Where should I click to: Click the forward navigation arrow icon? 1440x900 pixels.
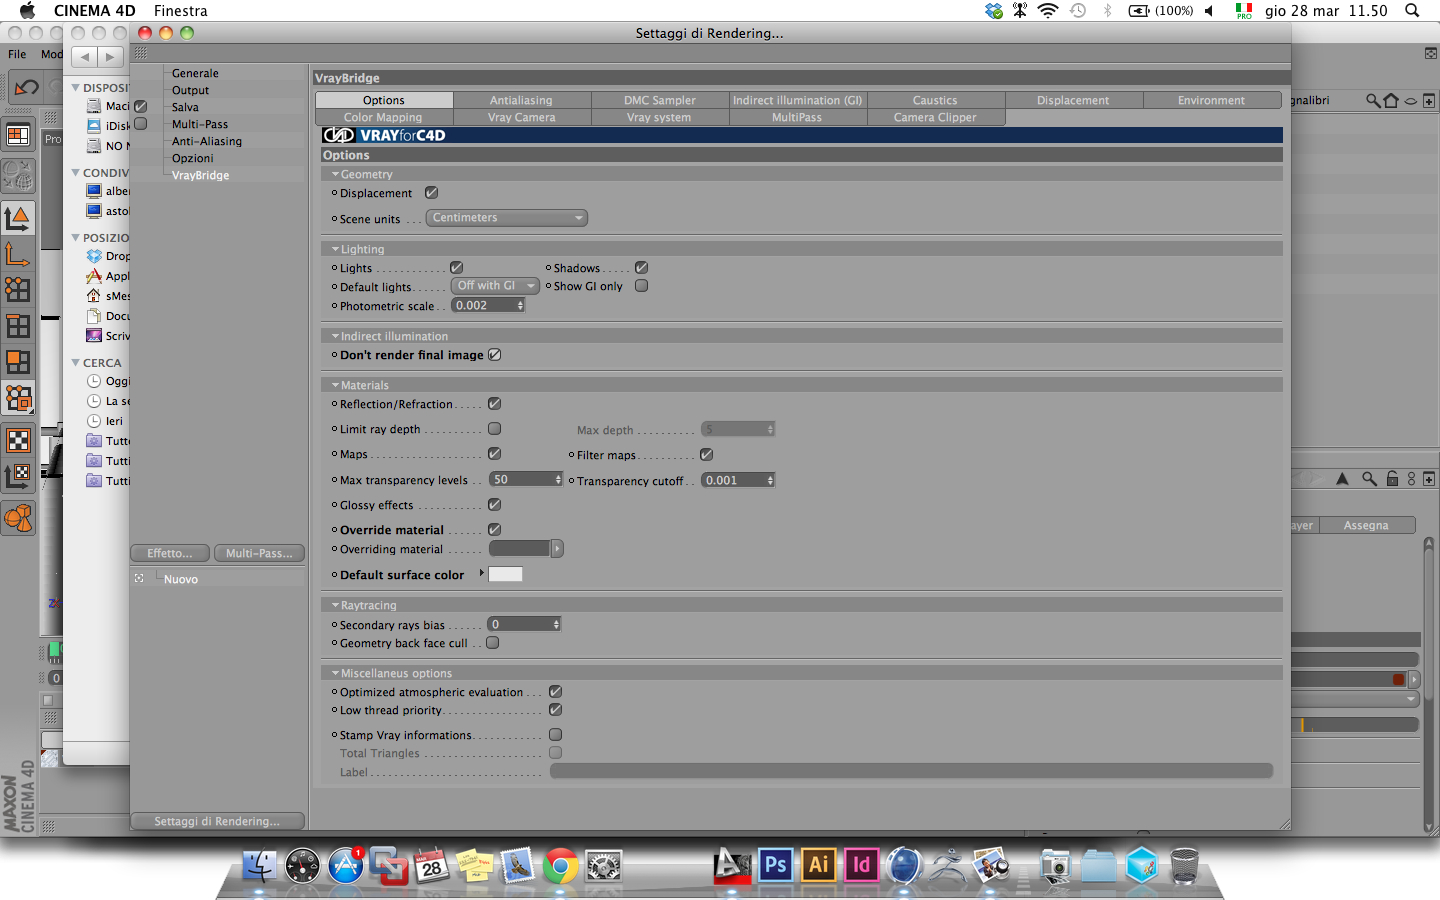pos(110,57)
